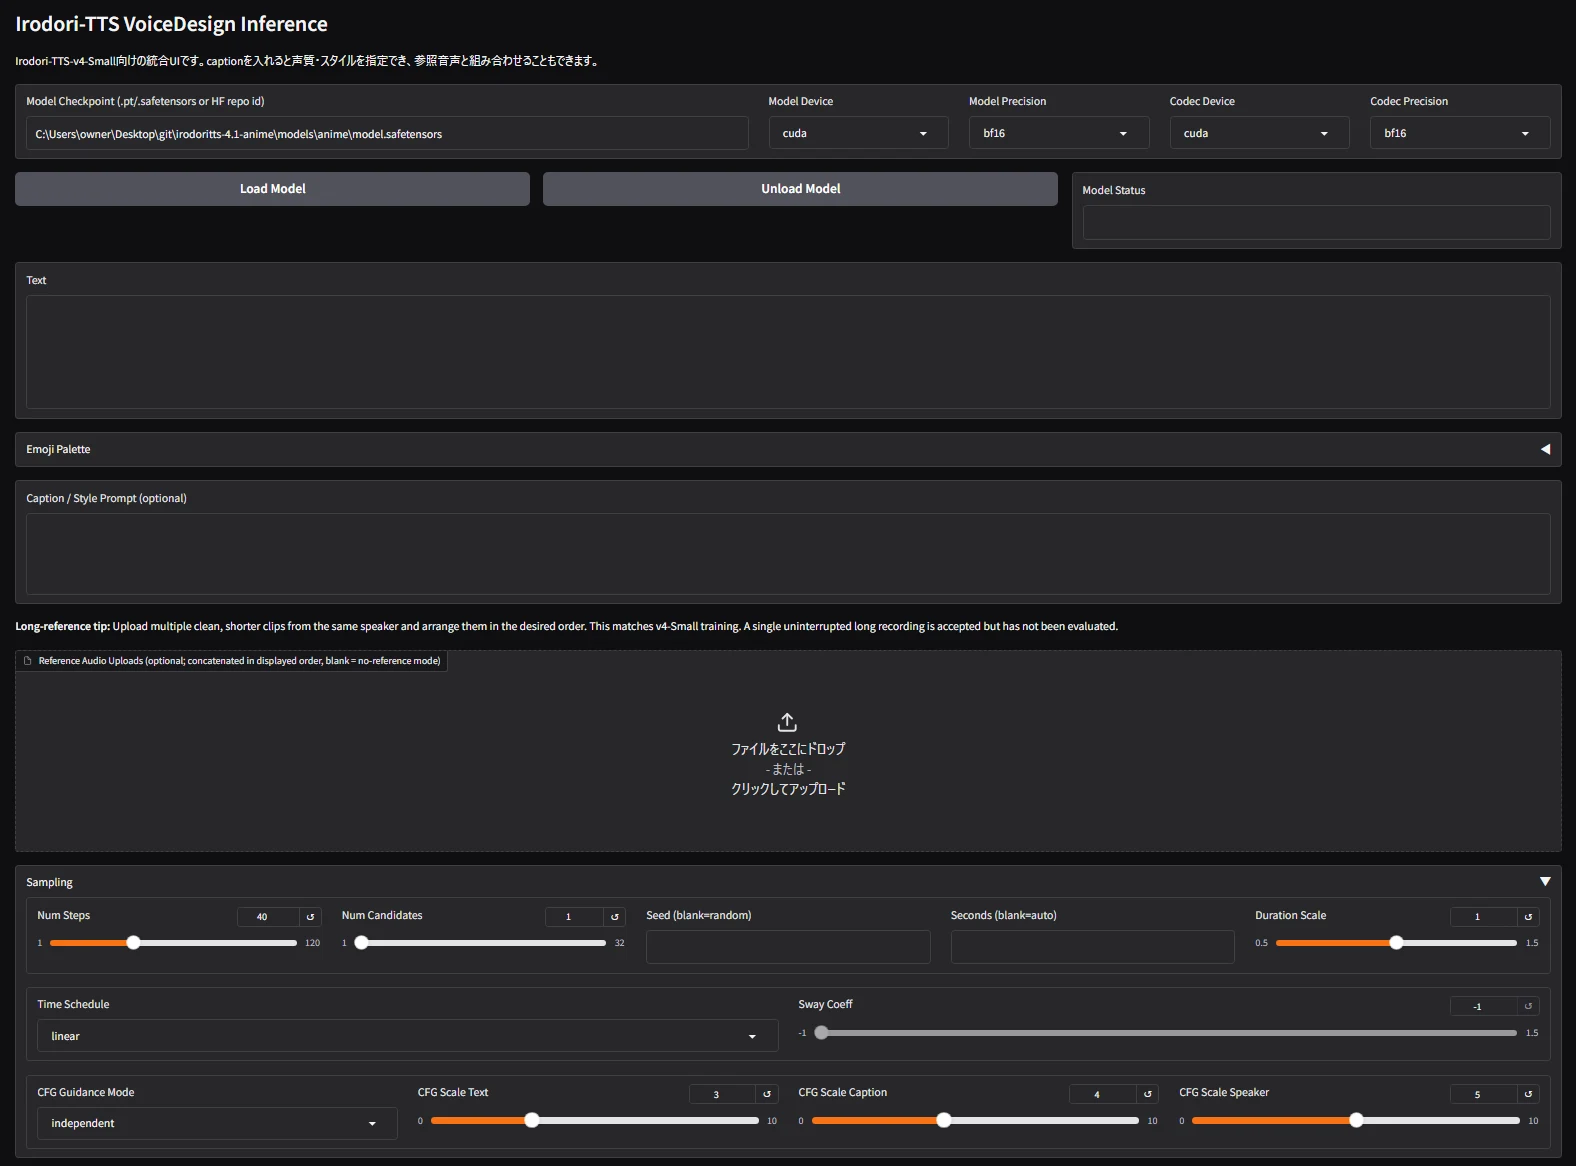
Task: Reset the CFG Scale Speaker value
Action: click(x=1528, y=1094)
